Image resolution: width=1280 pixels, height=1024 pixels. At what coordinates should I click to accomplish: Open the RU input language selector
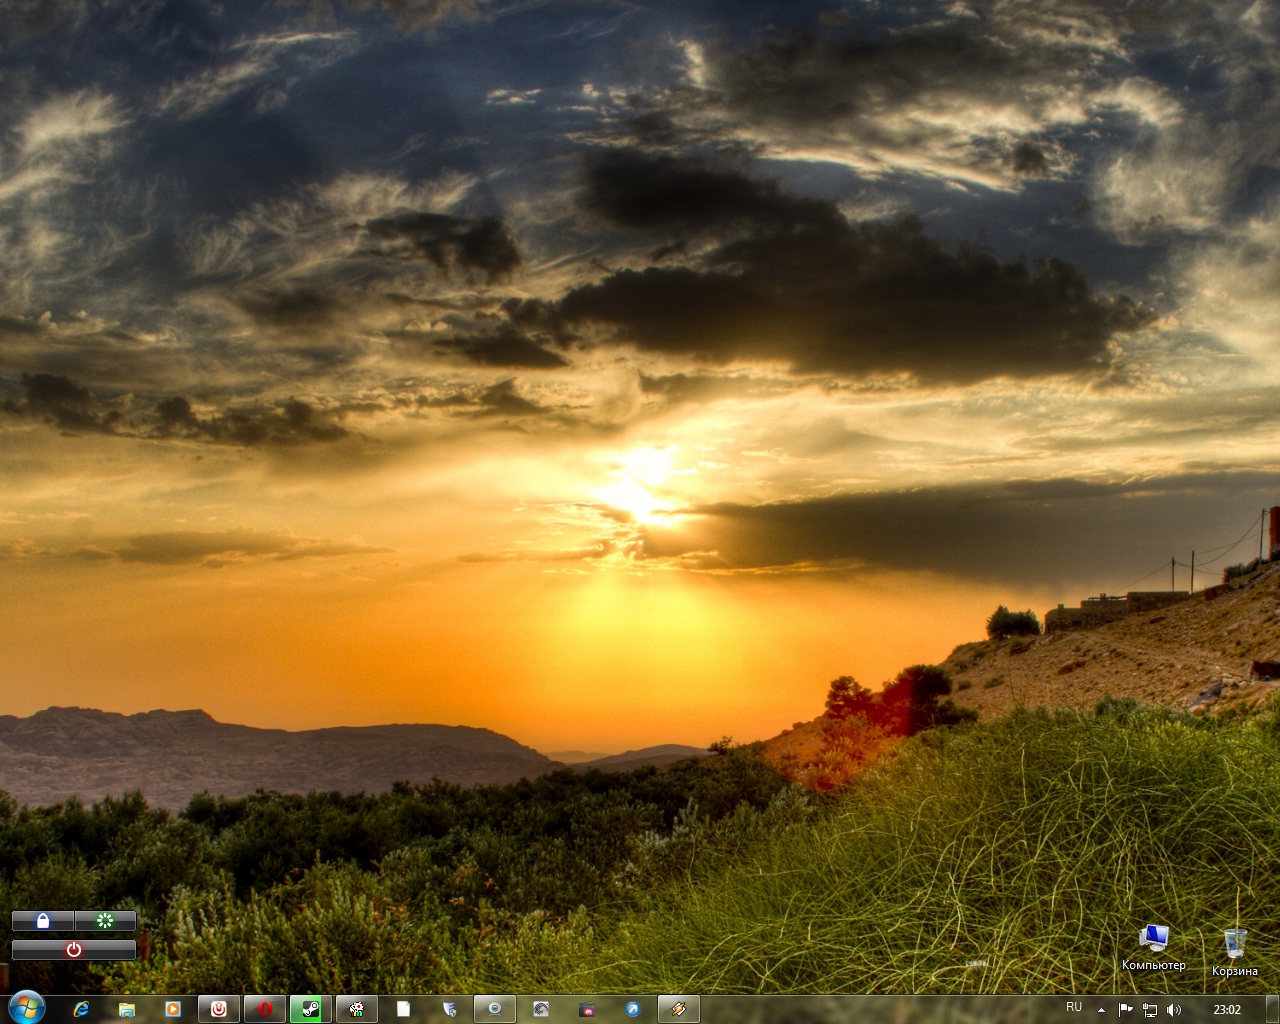tap(1074, 1008)
